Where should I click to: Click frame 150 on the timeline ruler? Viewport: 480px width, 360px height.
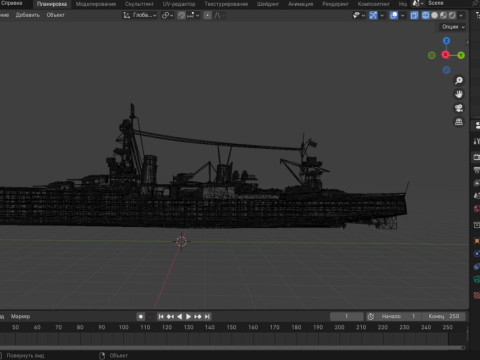pyautogui.click(x=231, y=327)
